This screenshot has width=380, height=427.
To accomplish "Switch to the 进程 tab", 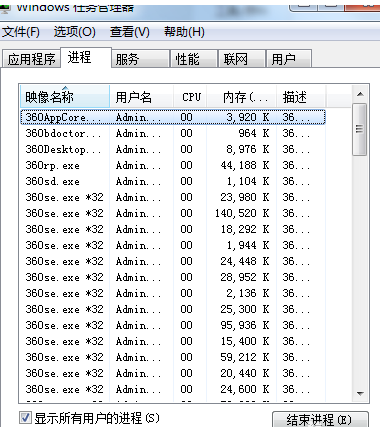I will tap(86, 58).
